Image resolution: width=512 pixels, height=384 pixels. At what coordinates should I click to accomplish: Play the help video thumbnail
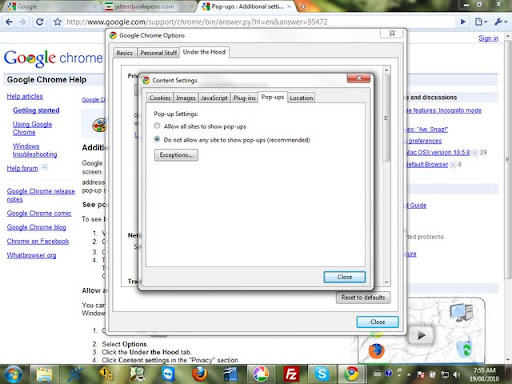pyautogui.click(x=421, y=335)
